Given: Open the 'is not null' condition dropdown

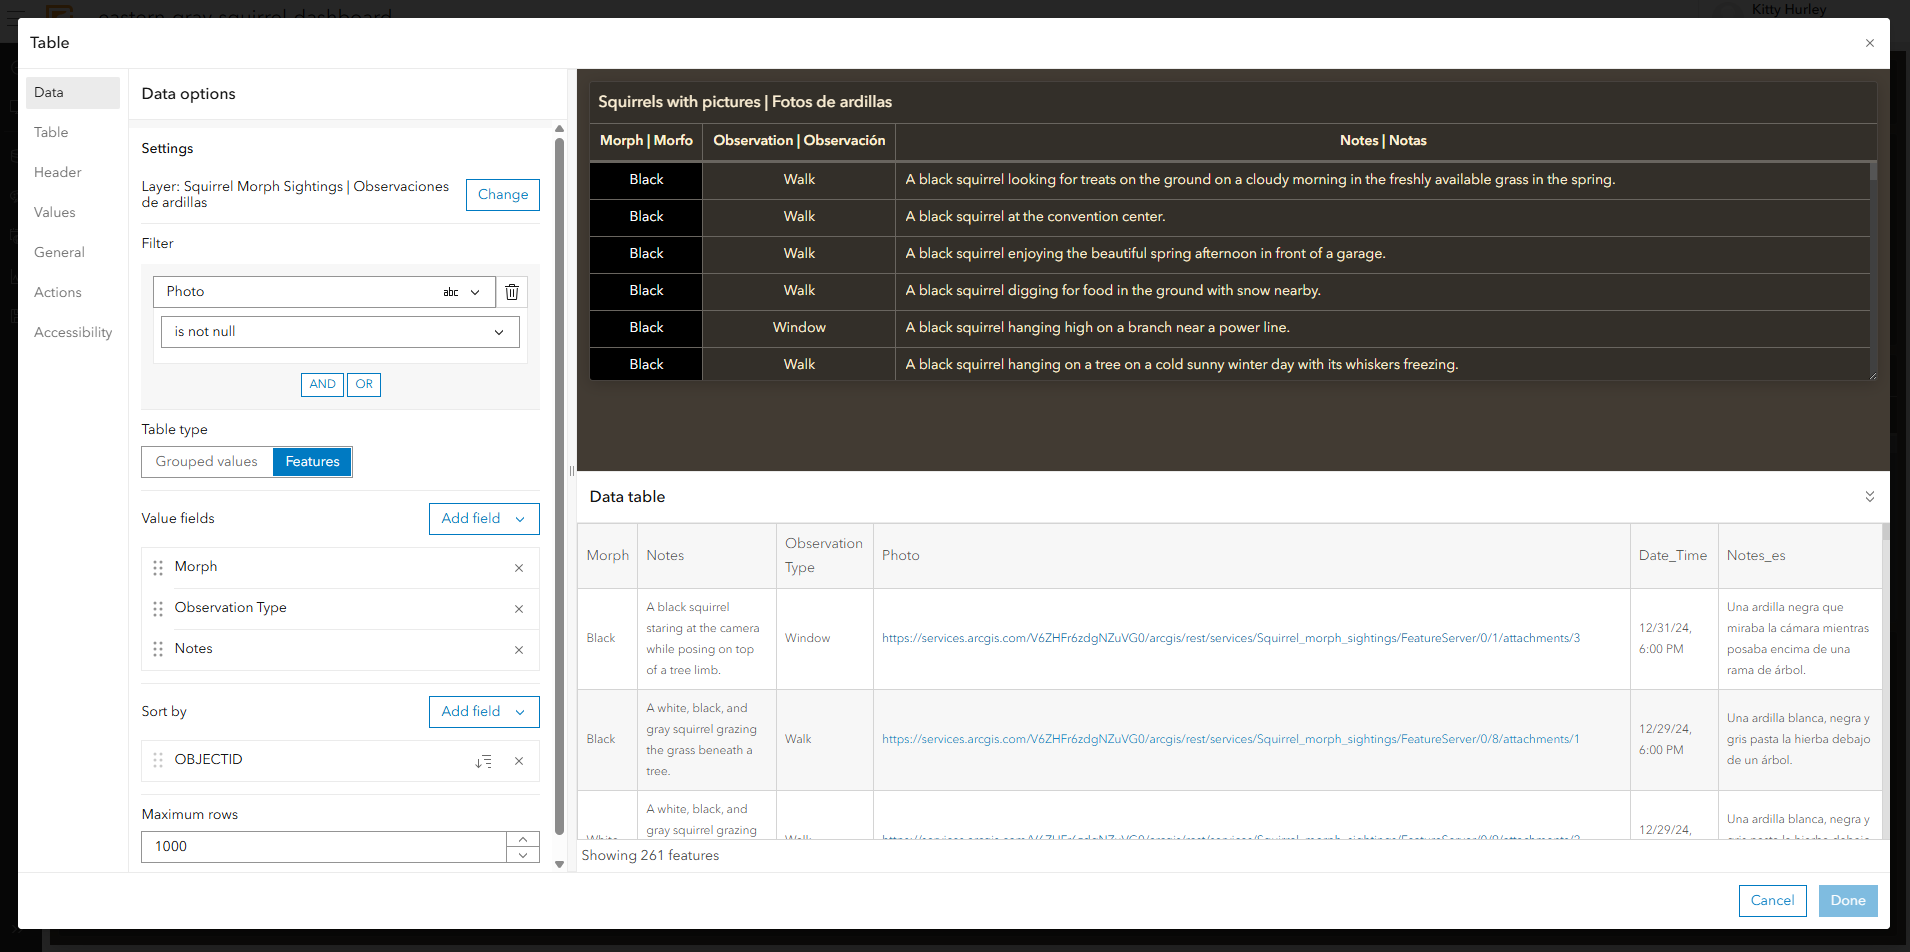Looking at the screenshot, I should point(340,332).
